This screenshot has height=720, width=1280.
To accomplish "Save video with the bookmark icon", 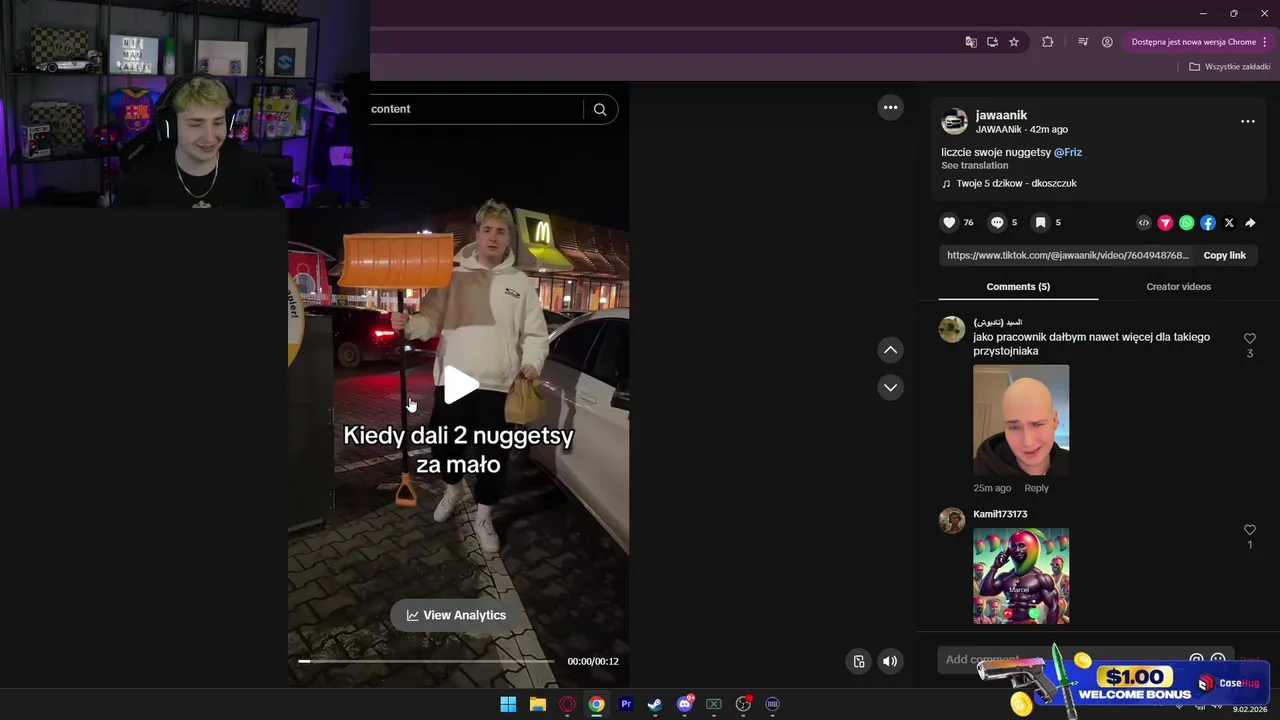I will pyautogui.click(x=1040, y=223).
